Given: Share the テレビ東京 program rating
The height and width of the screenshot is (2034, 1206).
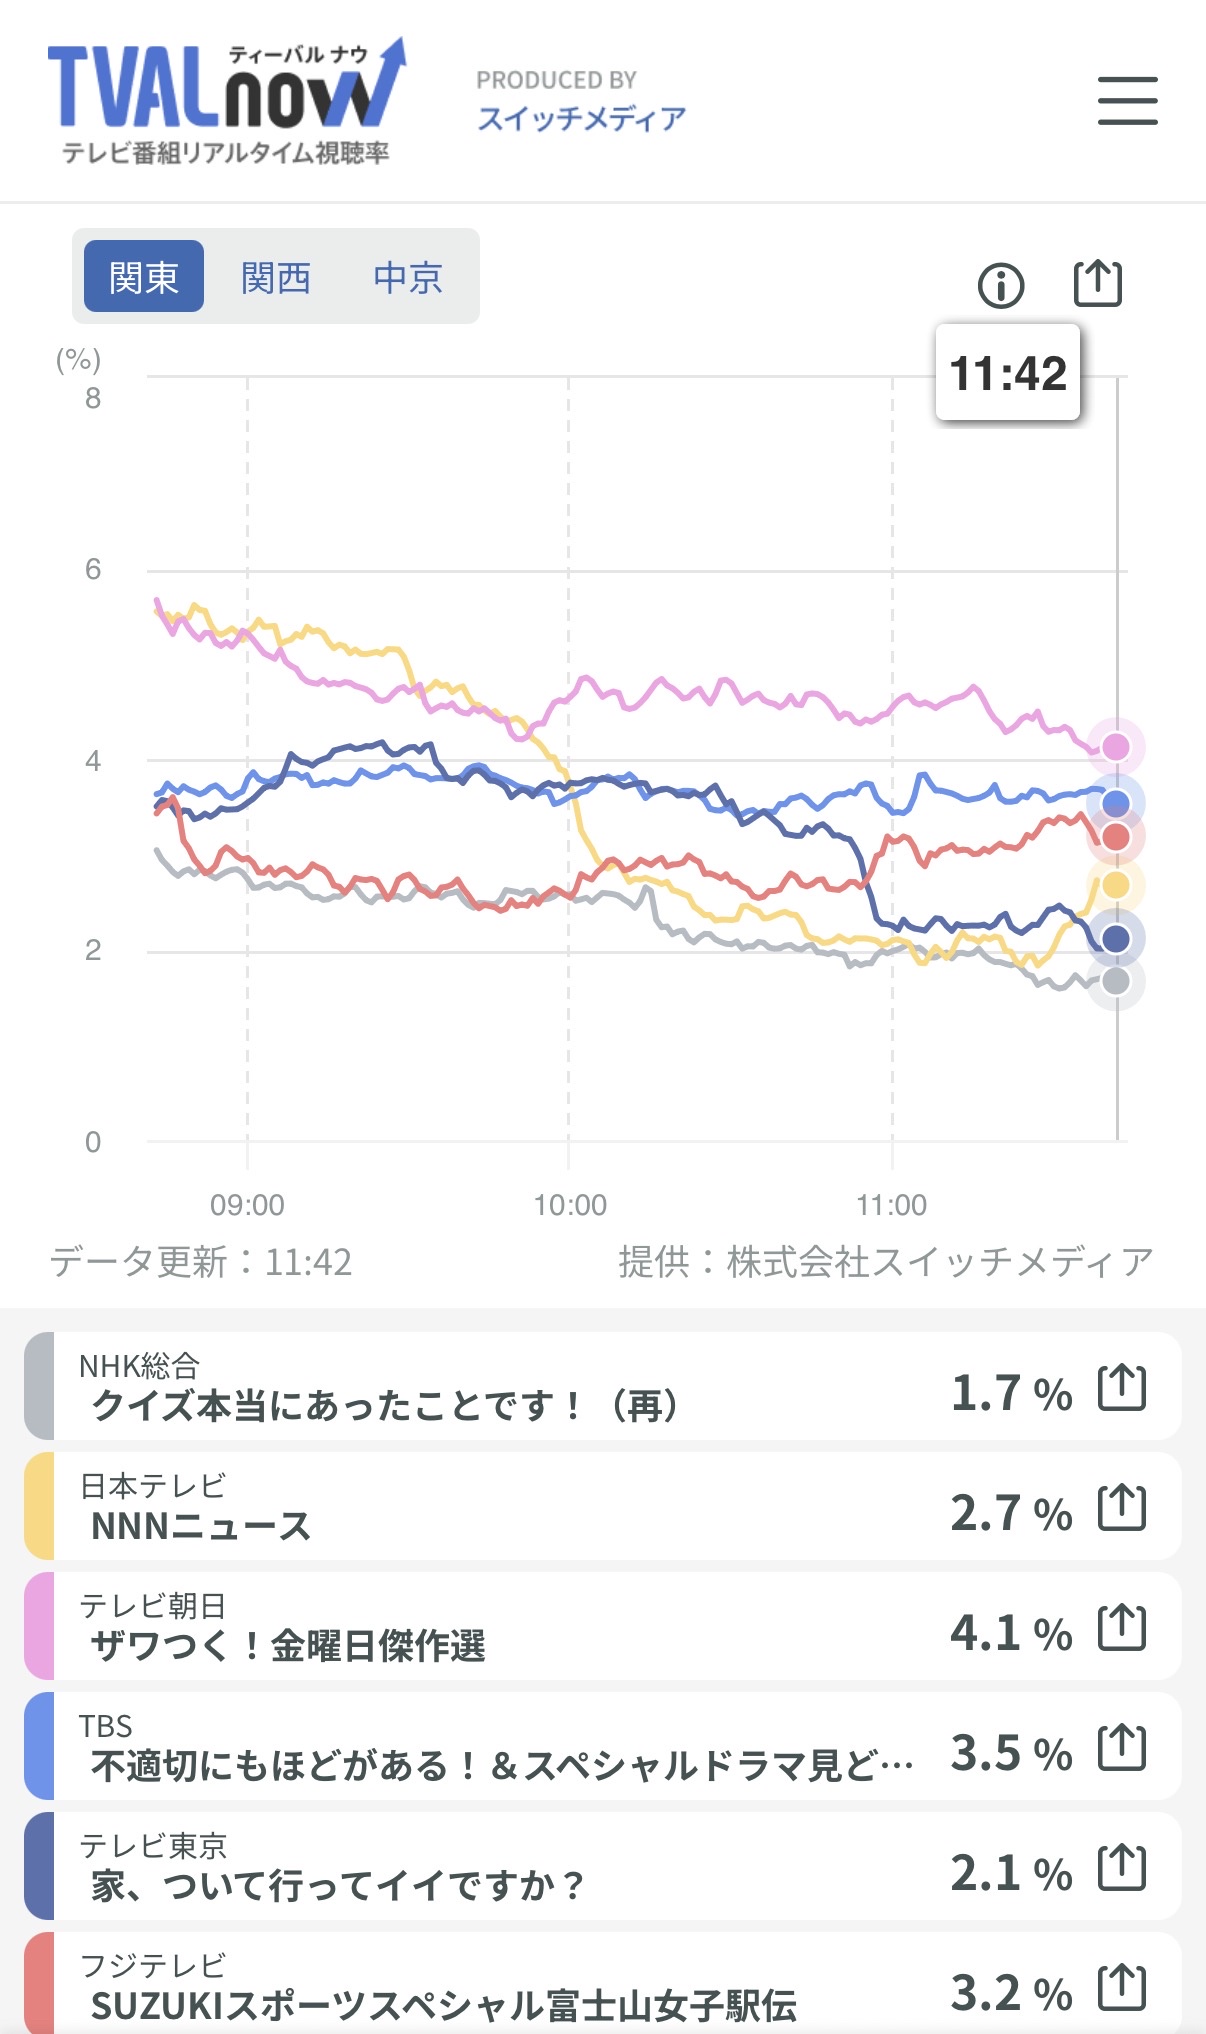Looking at the screenshot, I should (x=1121, y=1868).
